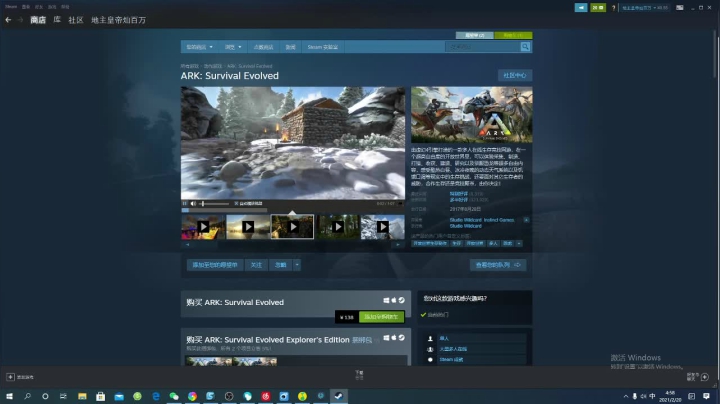
Task: Click the 关注 Follow button
Action: [256, 265]
